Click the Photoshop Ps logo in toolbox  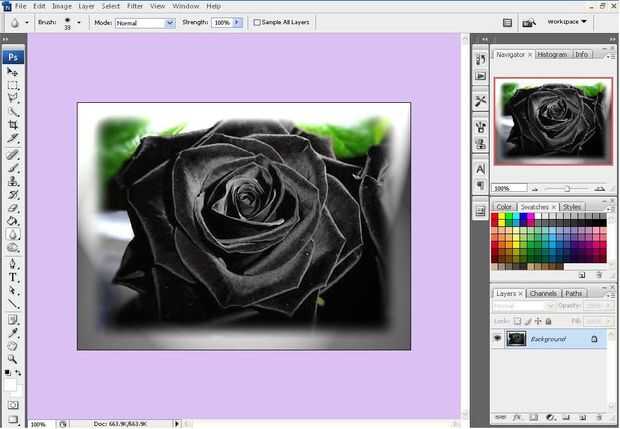click(13, 57)
